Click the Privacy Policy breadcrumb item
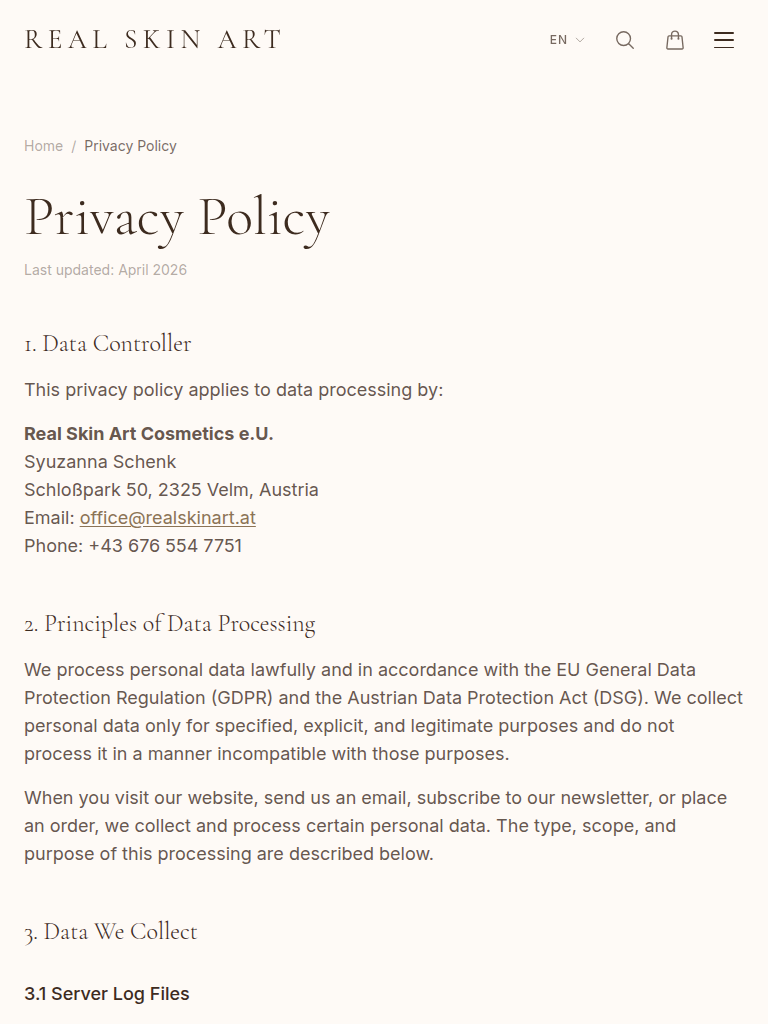This screenshot has width=768, height=1024. point(130,146)
